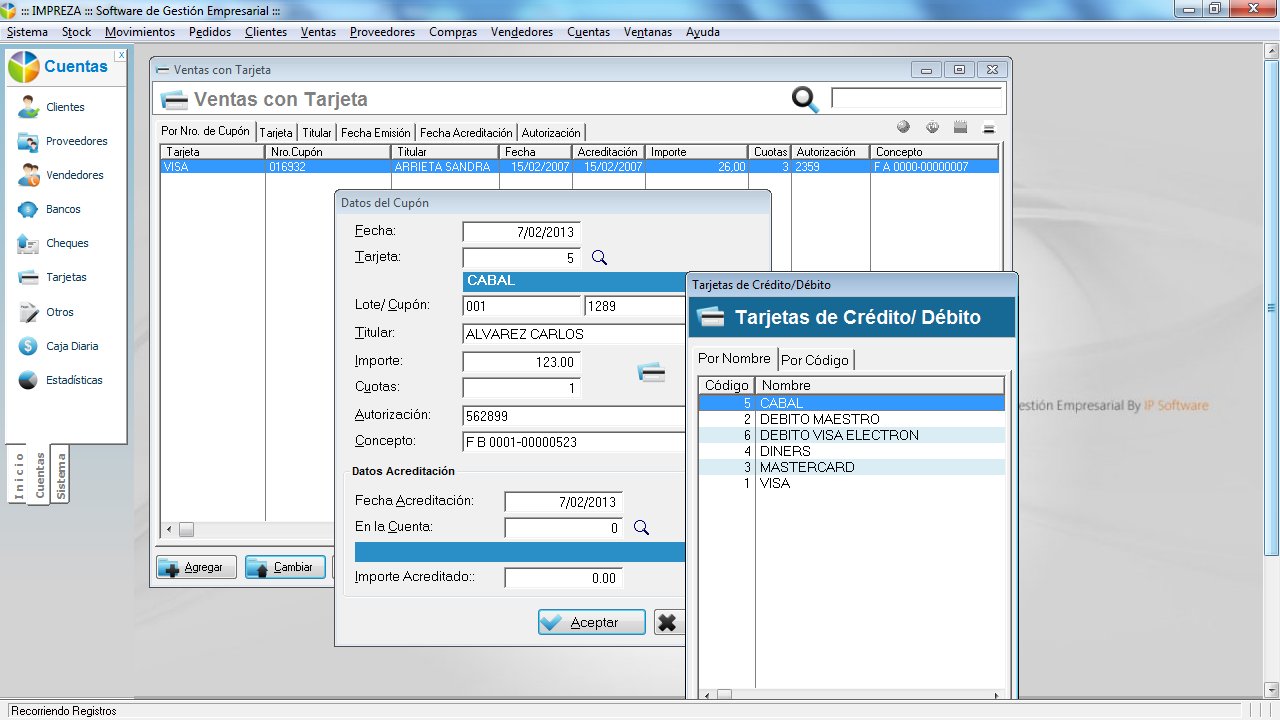Click the calendar icon in the list toolbar

pyautogui.click(x=960, y=127)
